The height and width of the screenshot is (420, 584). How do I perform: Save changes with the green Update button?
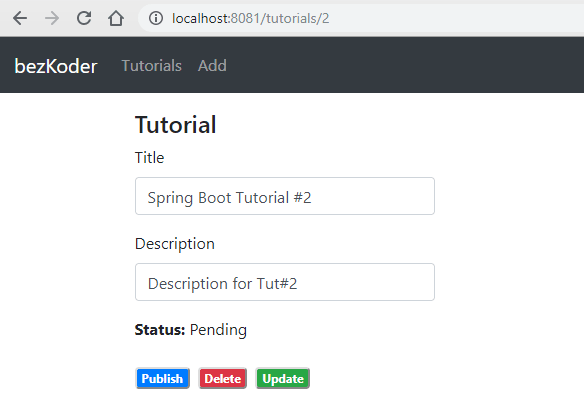283,378
